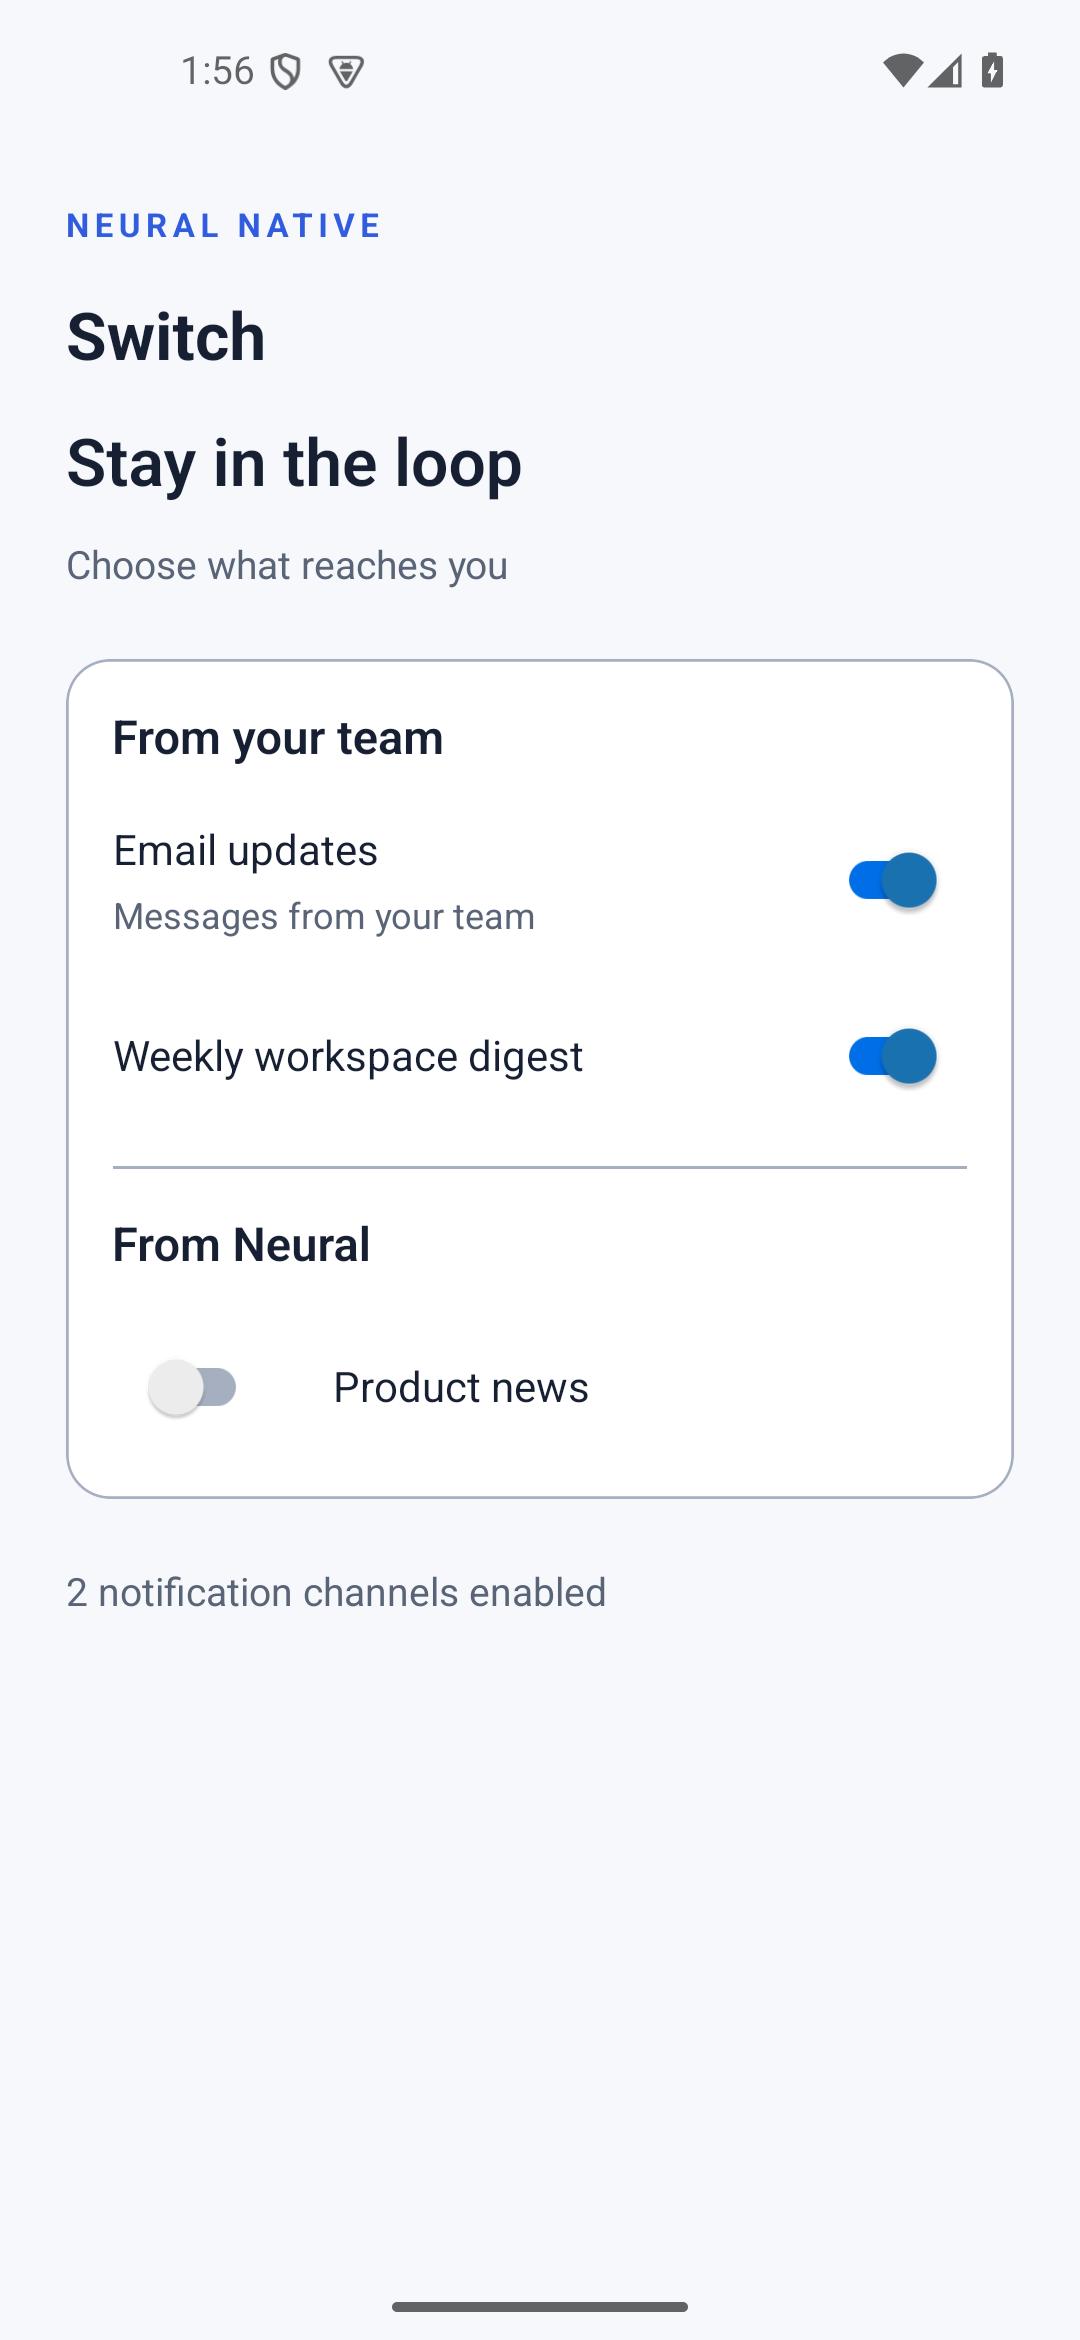1080x2340 pixels.
Task: Tap the triangular VPN icon in status bar
Action: 346,72
